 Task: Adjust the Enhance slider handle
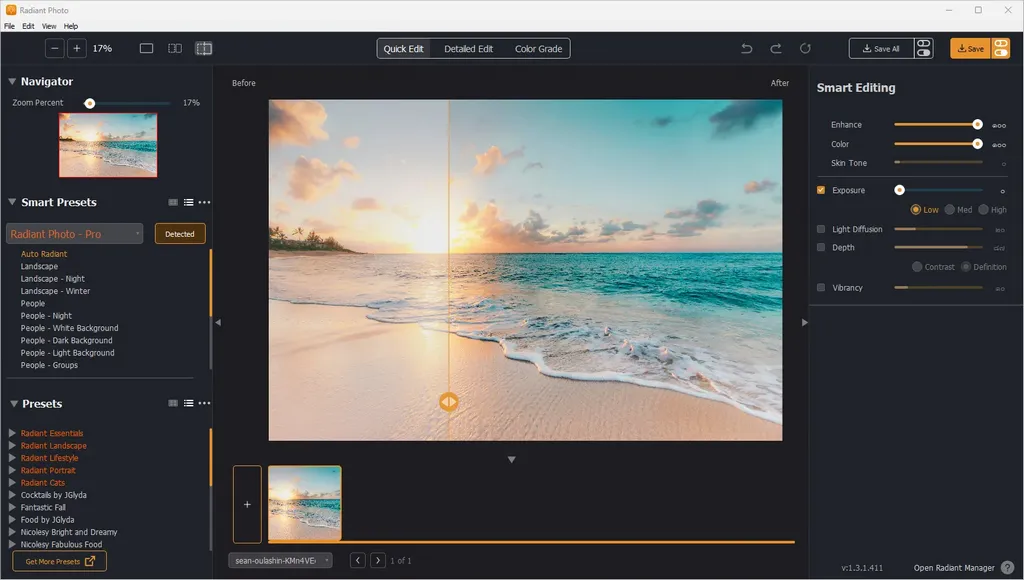[977, 125]
